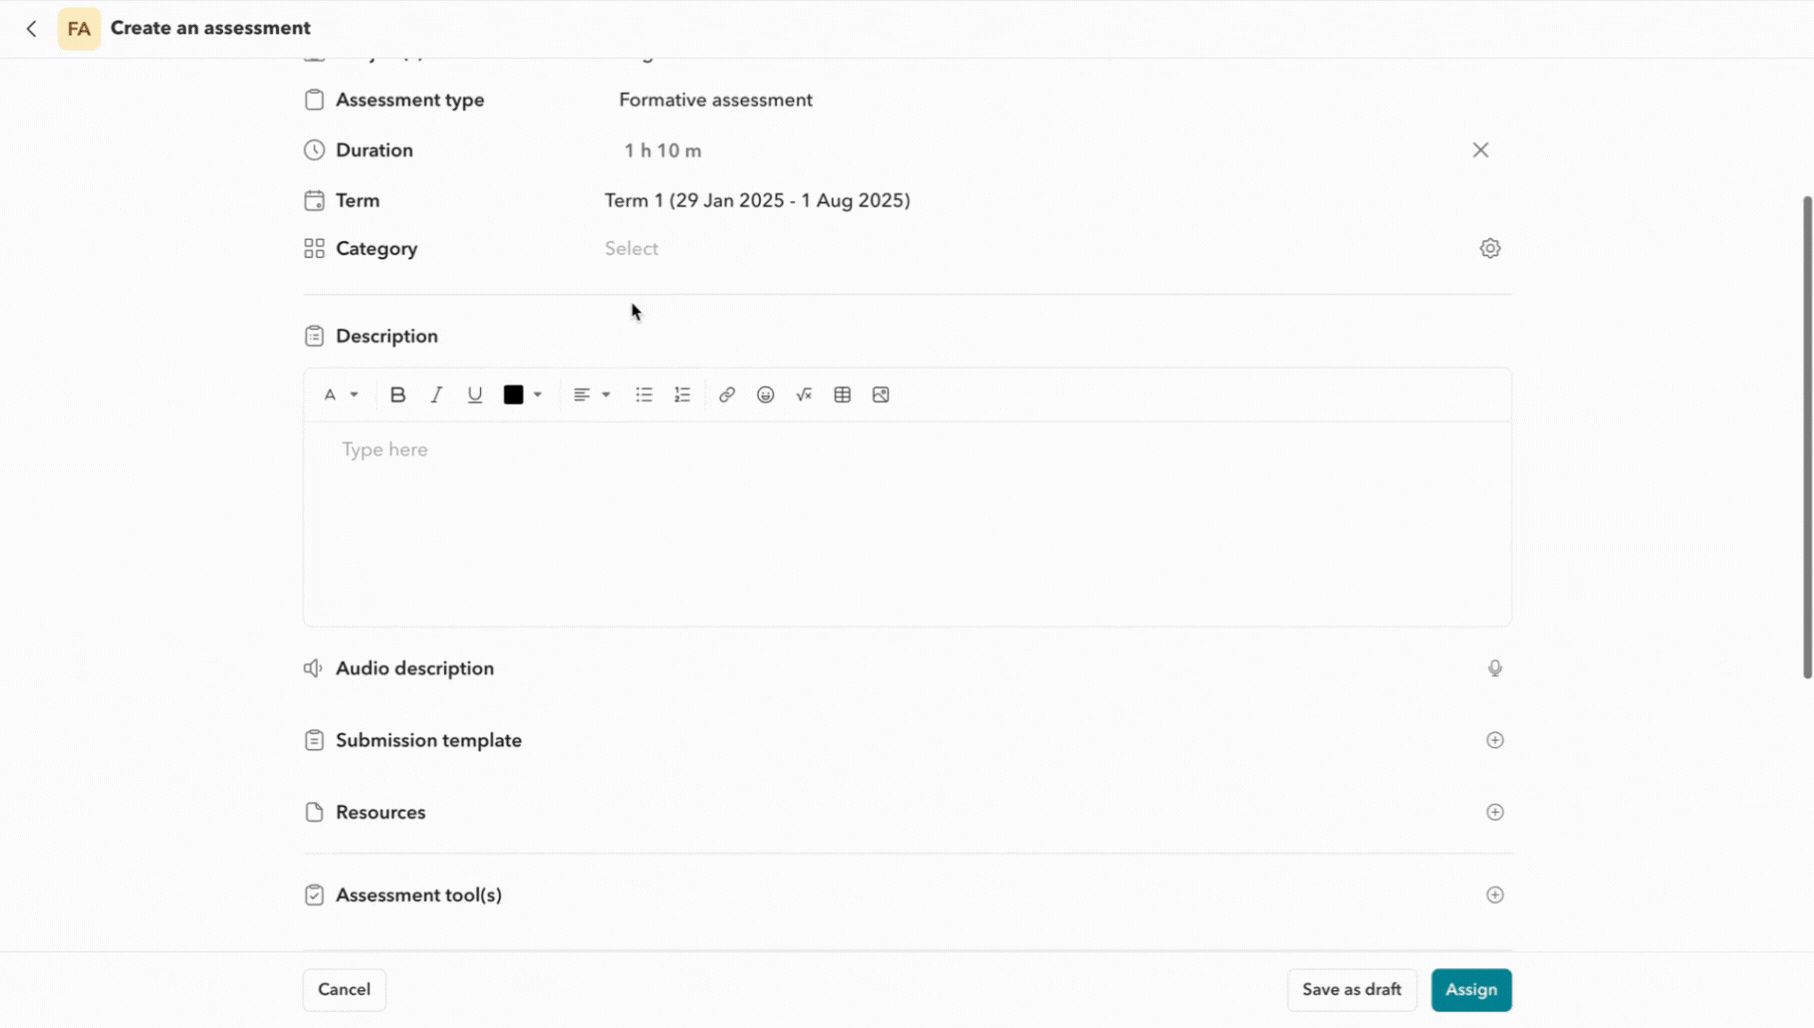Start recording an audio description
The height and width of the screenshot is (1028, 1814).
click(1495, 667)
